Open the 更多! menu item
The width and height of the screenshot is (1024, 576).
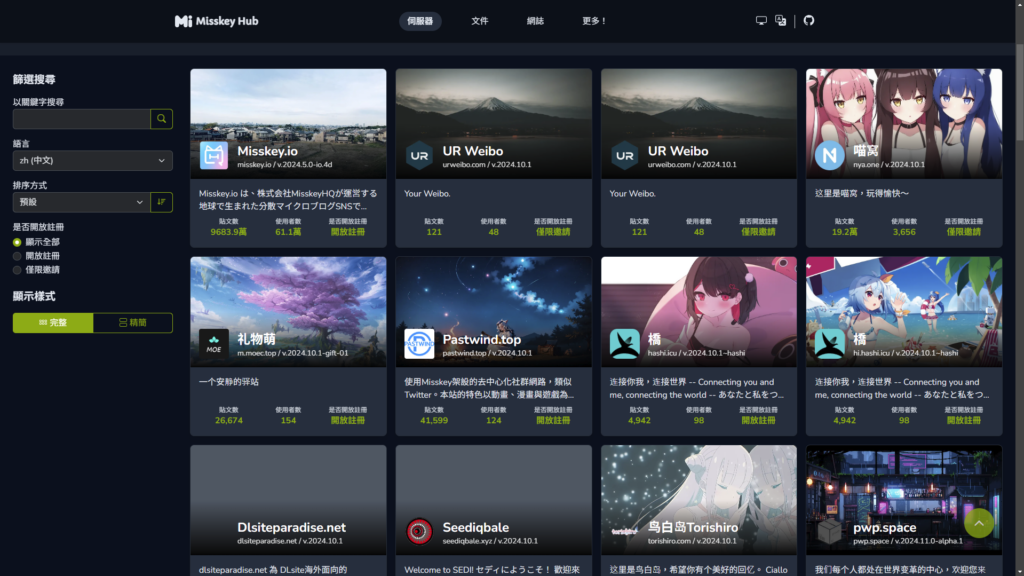click(594, 21)
